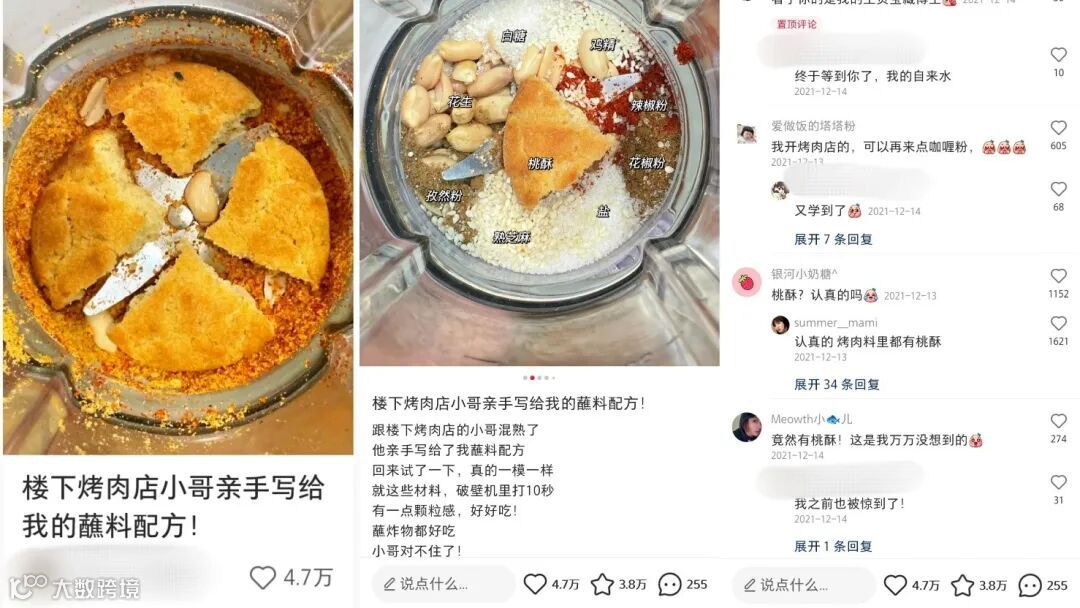Open comments via the middle speech bubble icon
This screenshot has width=1080, height=608.
669,585
